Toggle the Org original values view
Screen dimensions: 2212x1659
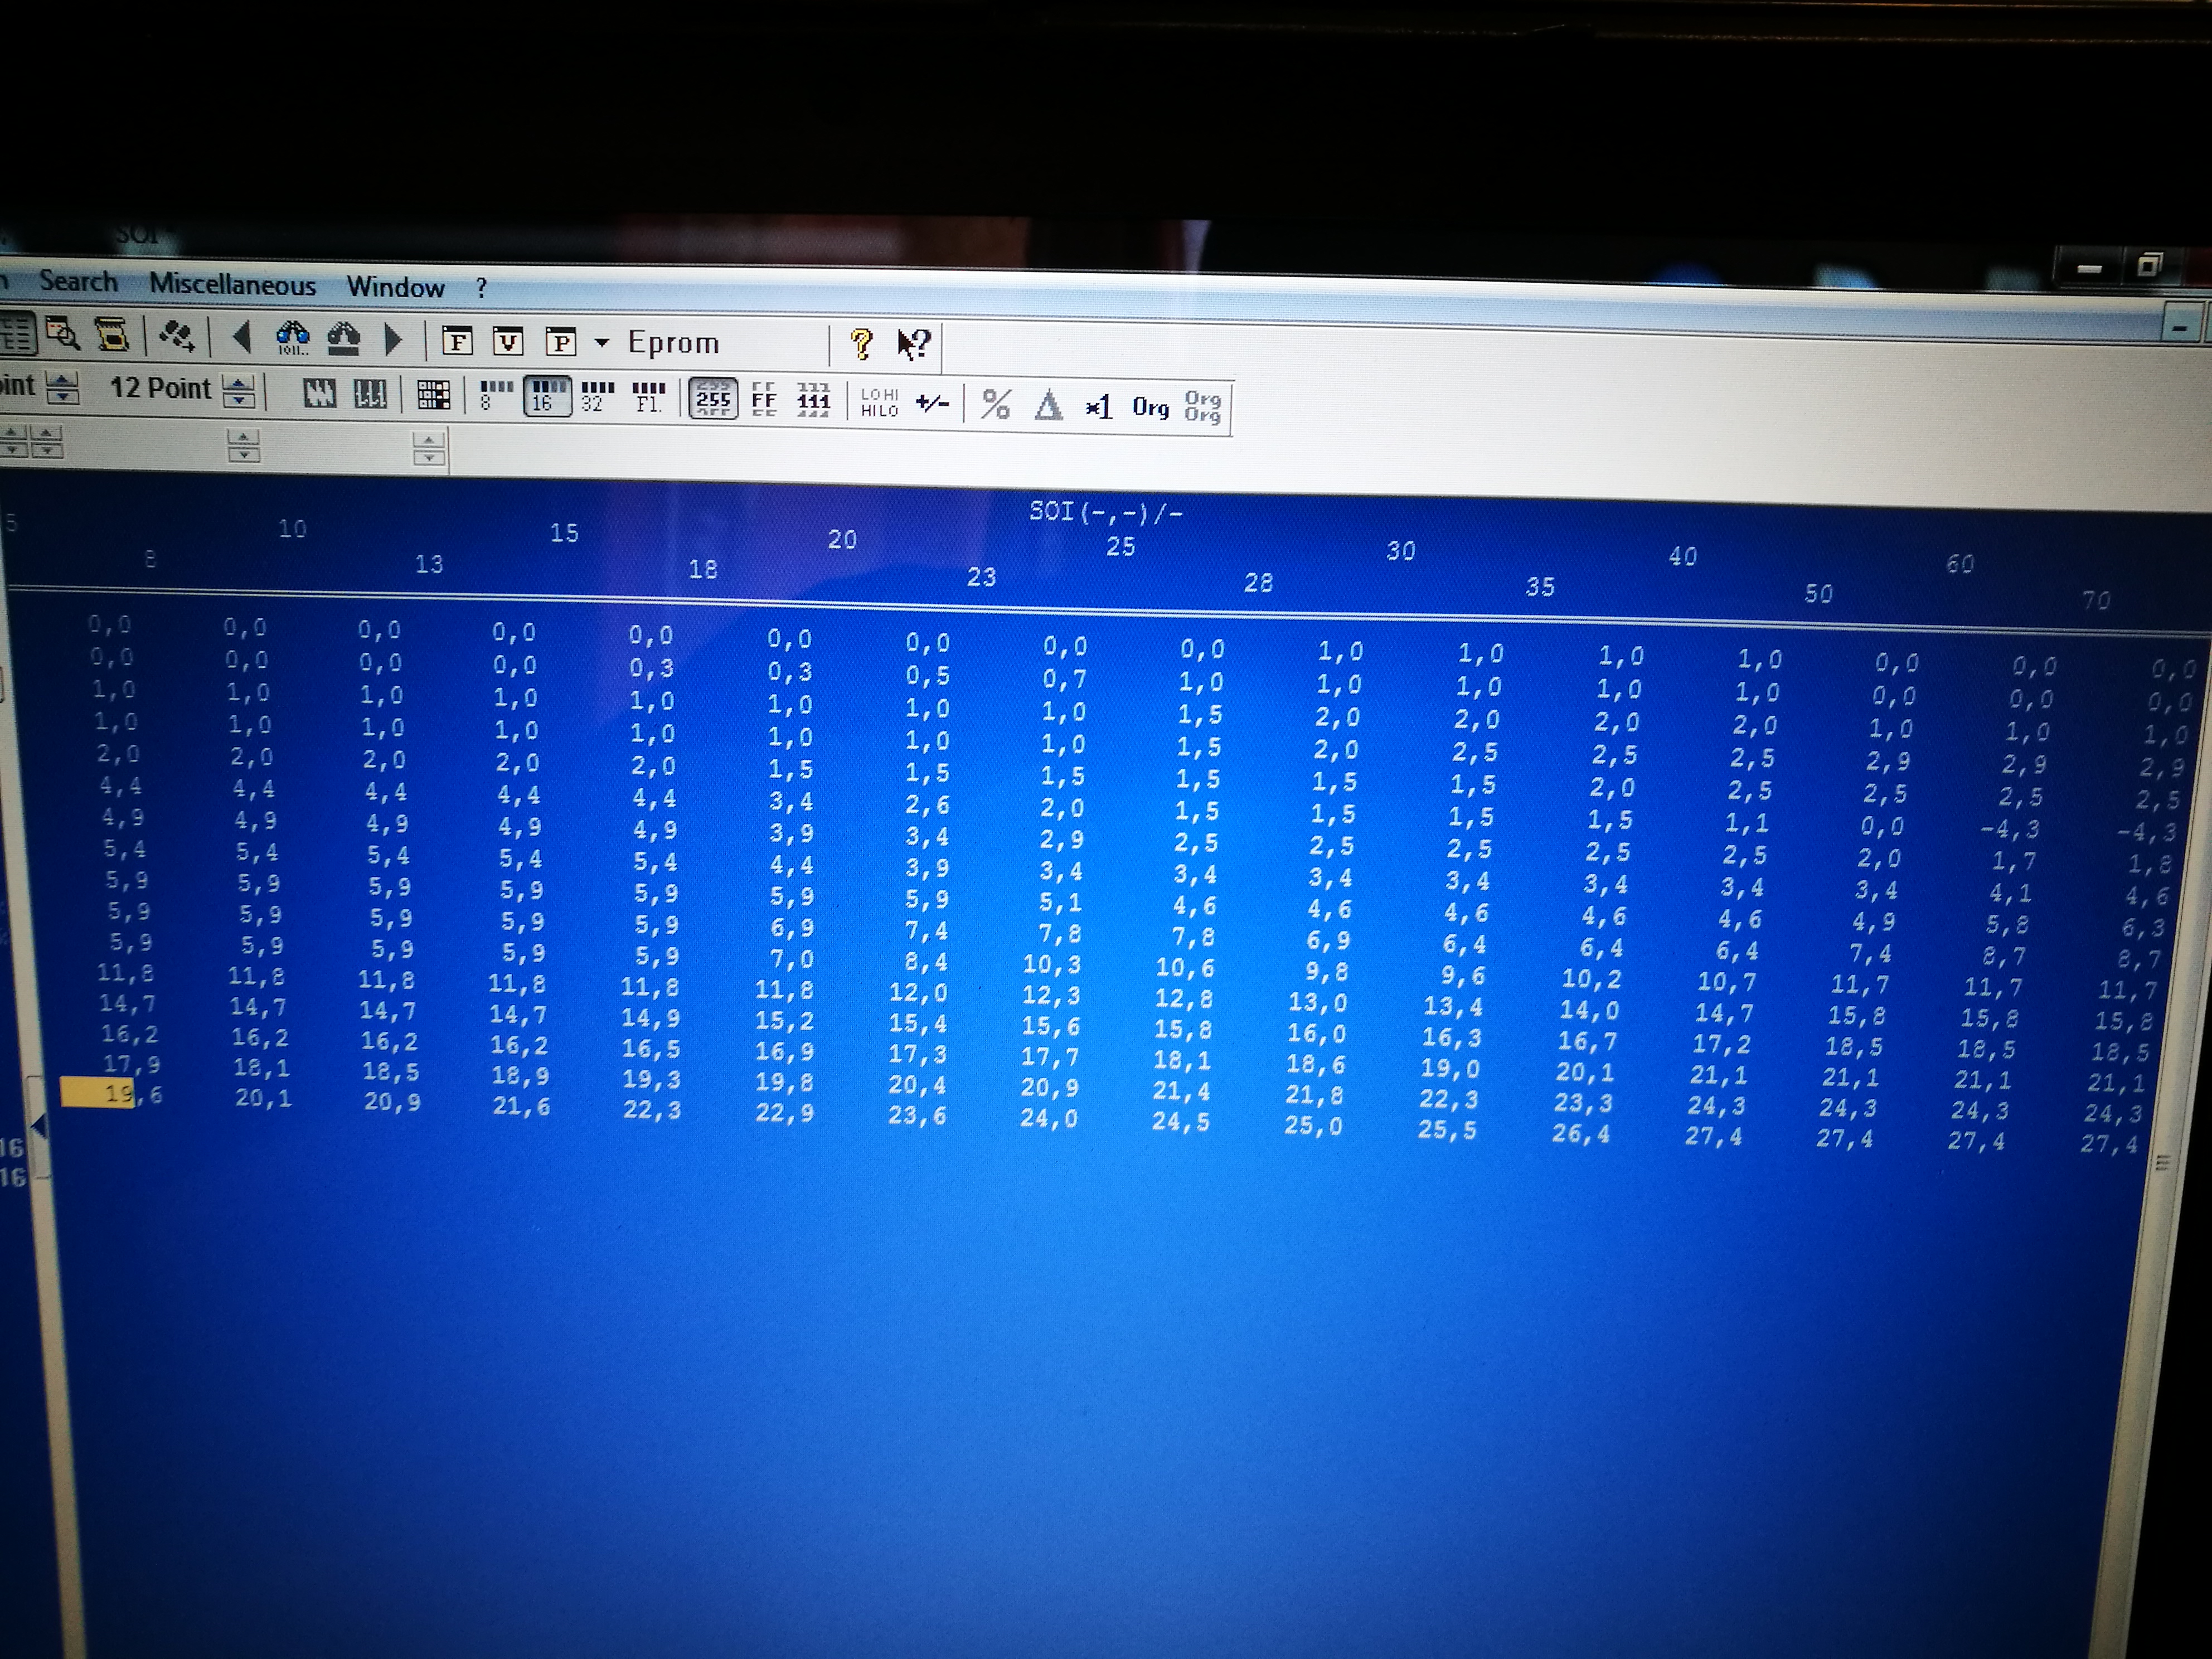(1150, 407)
